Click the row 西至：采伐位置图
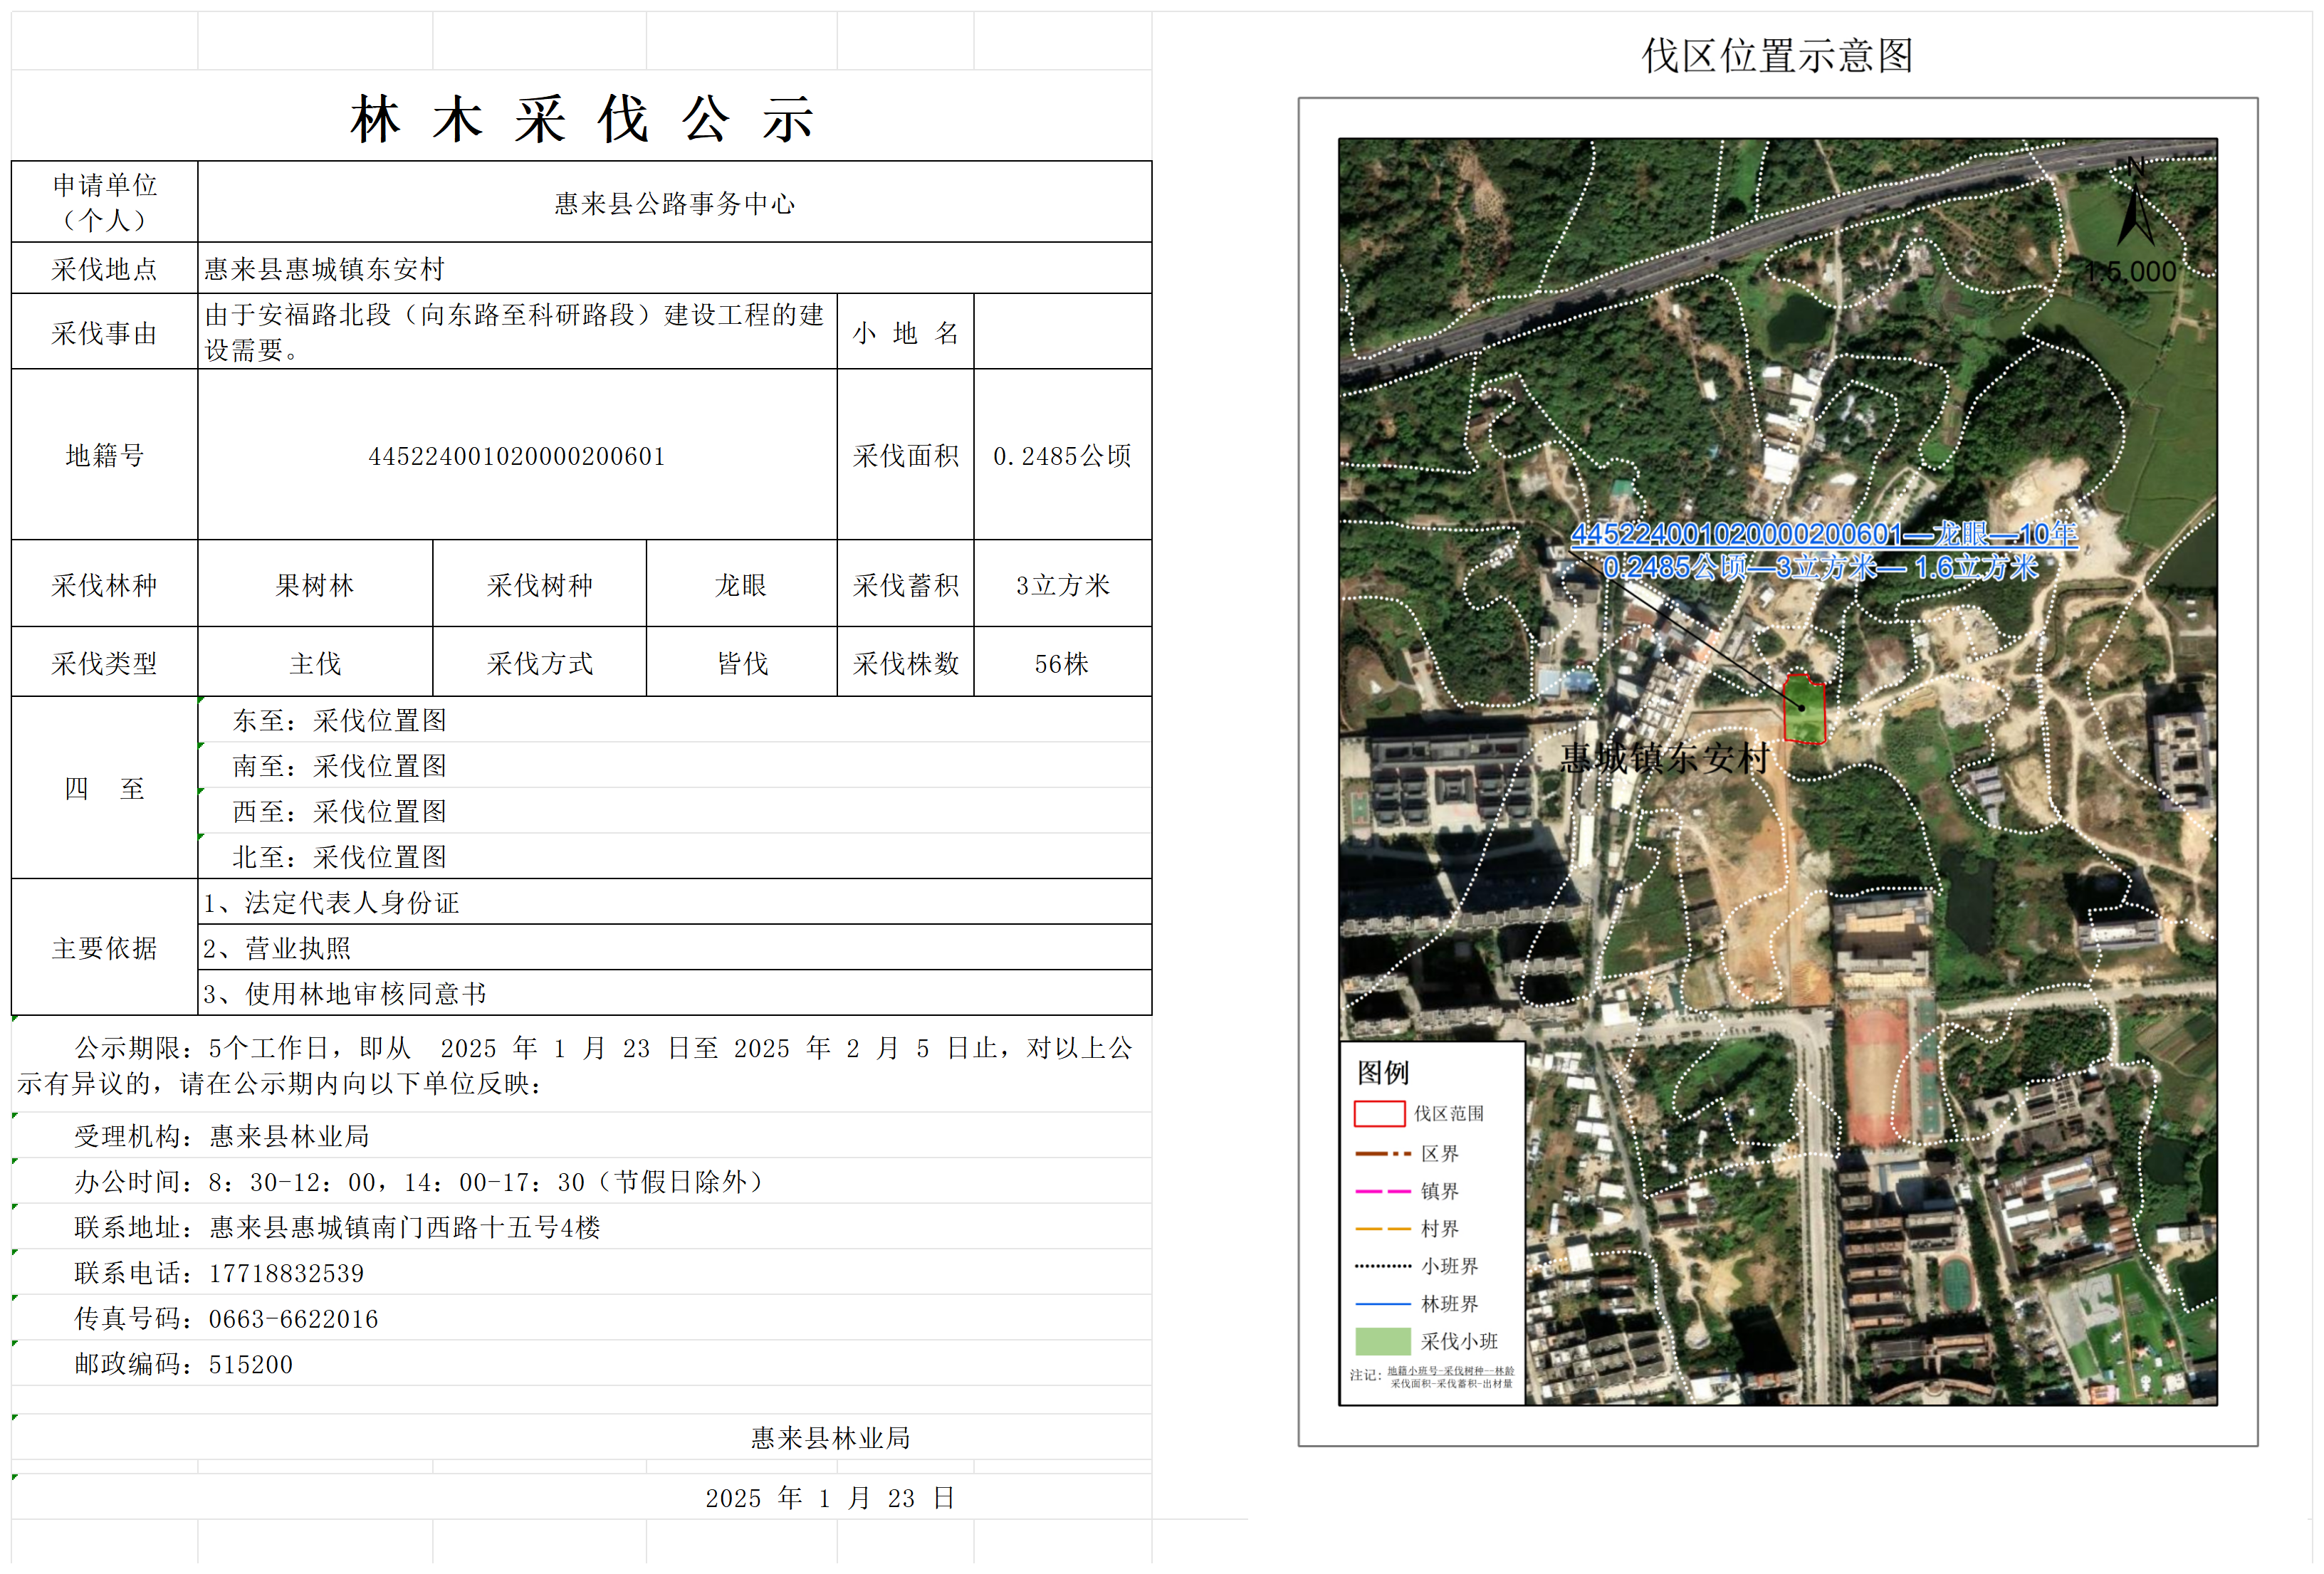 coord(674,811)
